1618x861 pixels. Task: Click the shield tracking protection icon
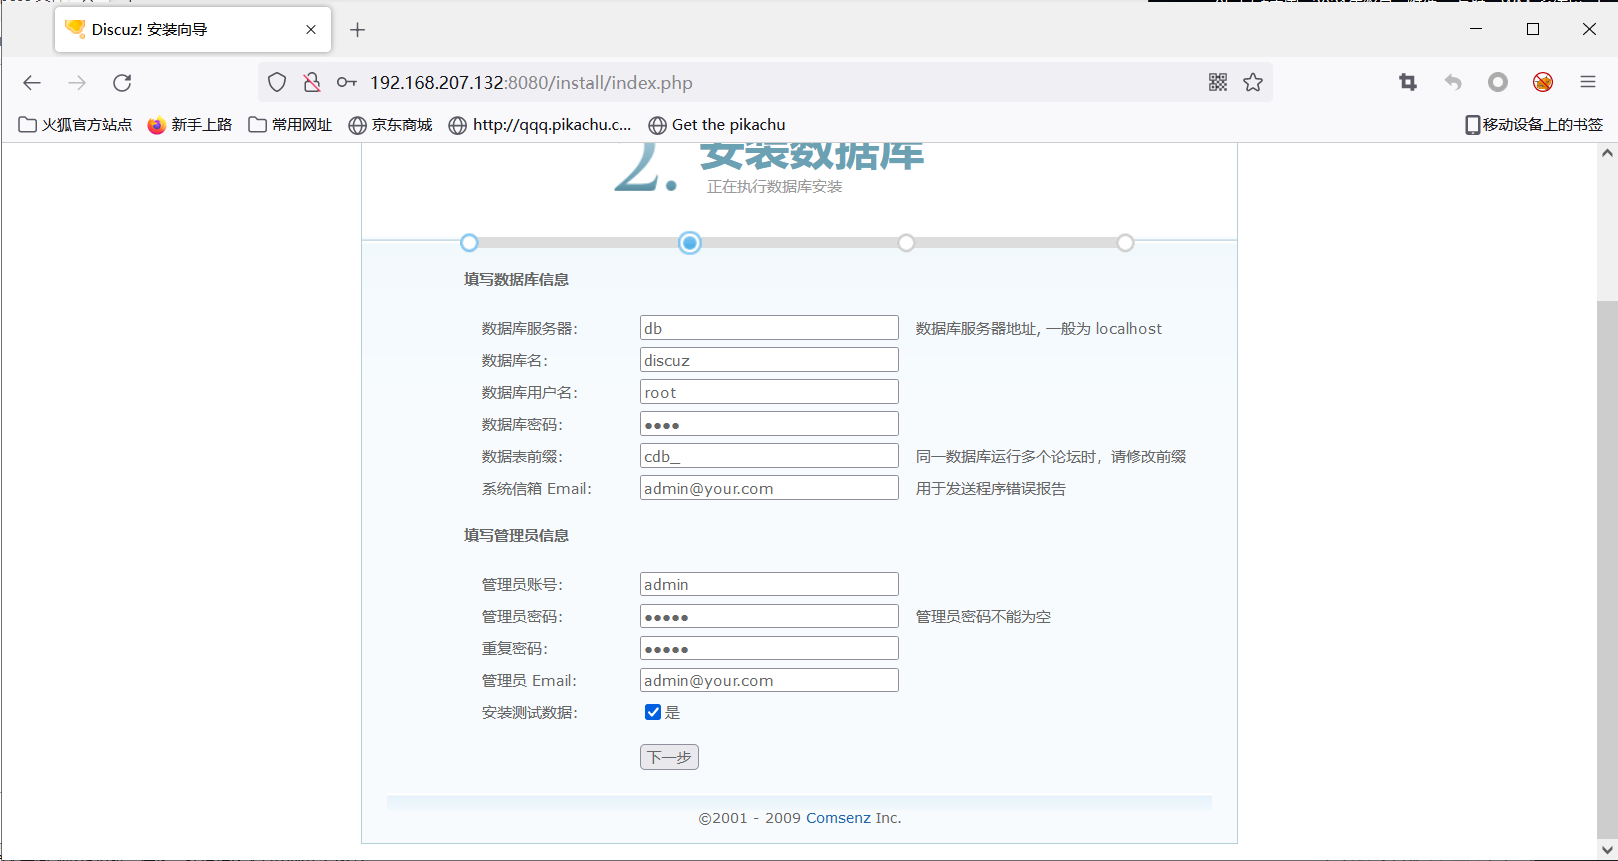(277, 83)
